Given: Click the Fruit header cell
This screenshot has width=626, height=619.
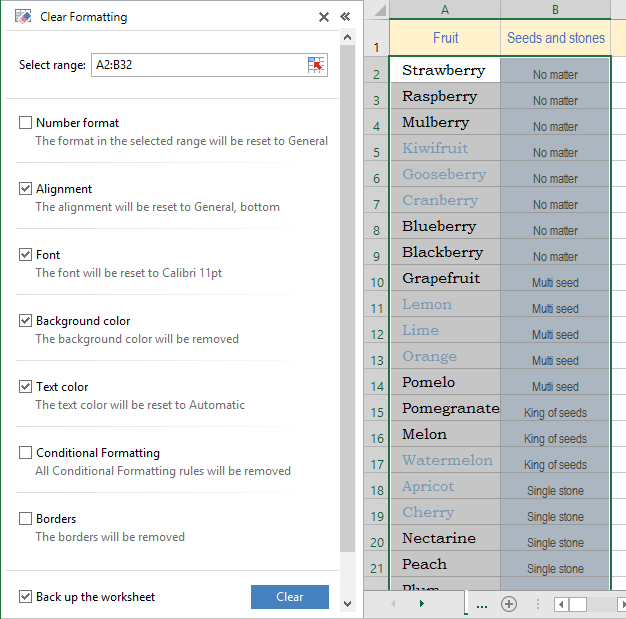Looking at the screenshot, I should click(445, 38).
